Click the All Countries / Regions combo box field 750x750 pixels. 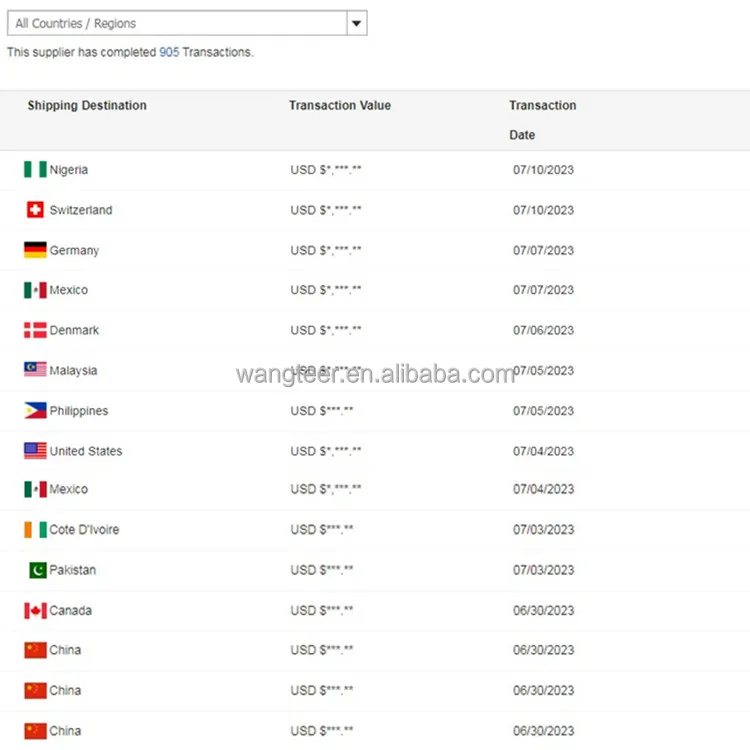pyautogui.click(x=187, y=23)
